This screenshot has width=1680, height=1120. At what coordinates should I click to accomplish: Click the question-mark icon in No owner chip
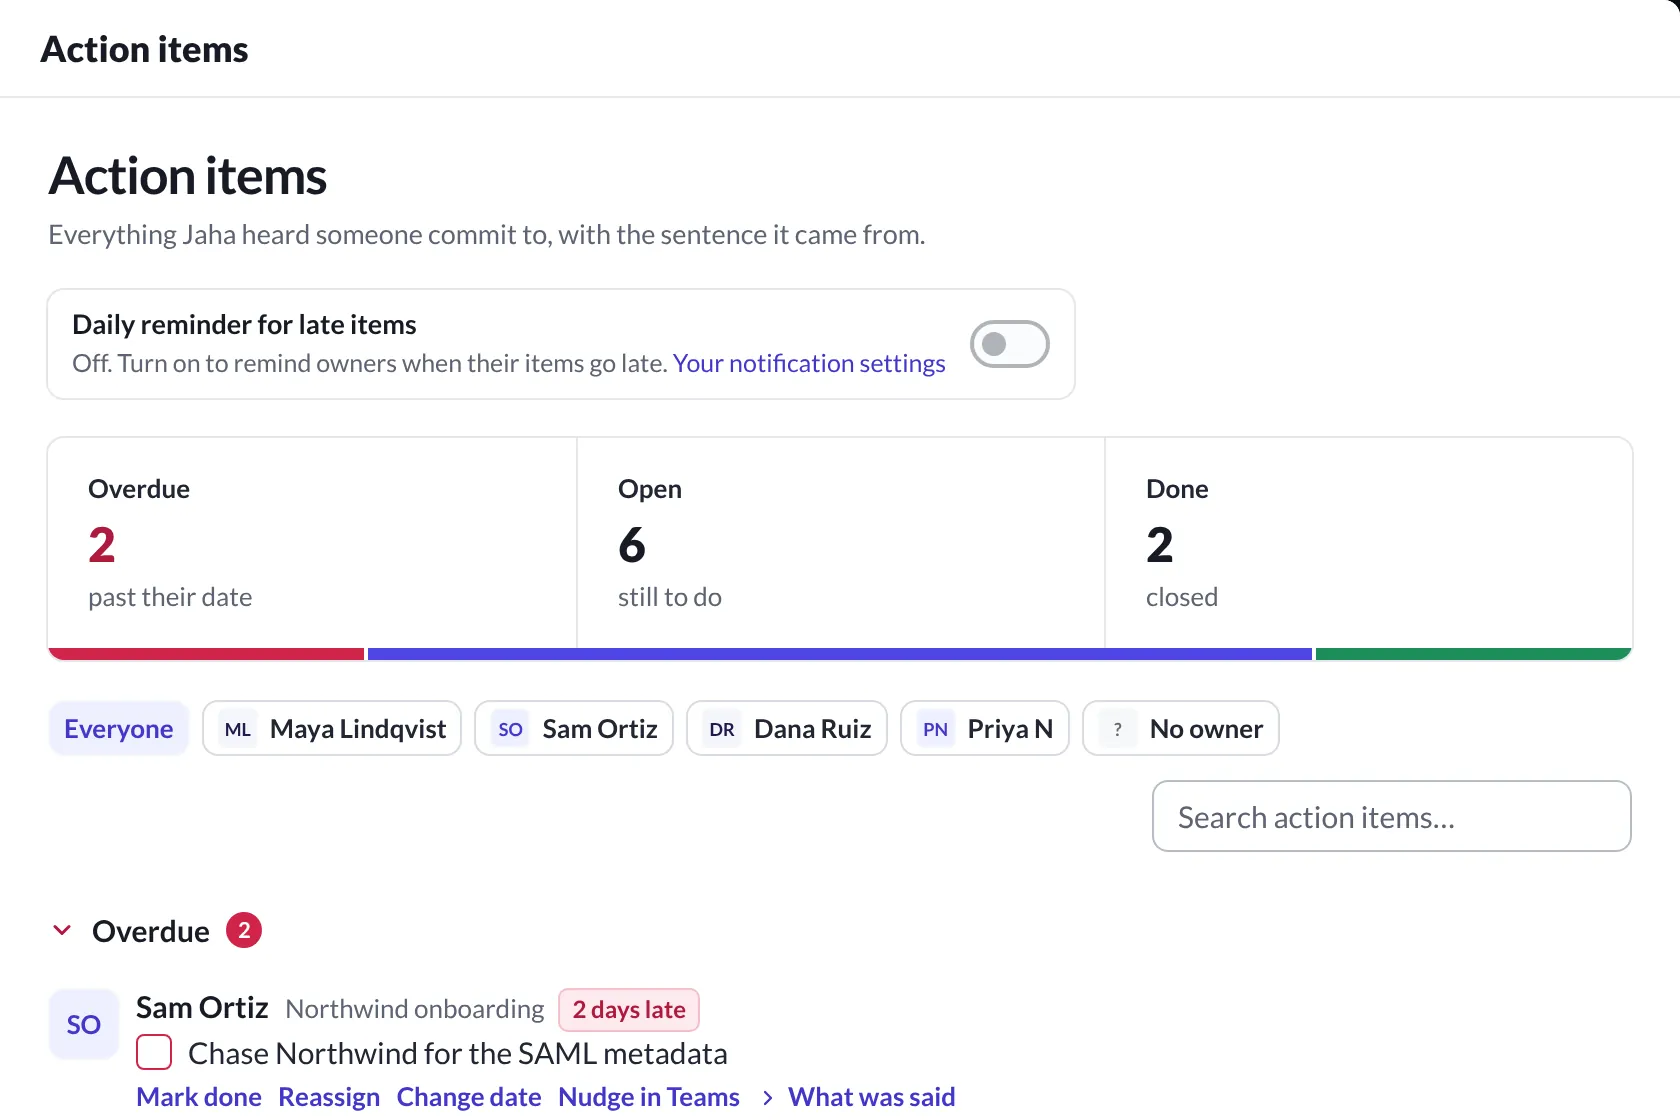(1118, 729)
